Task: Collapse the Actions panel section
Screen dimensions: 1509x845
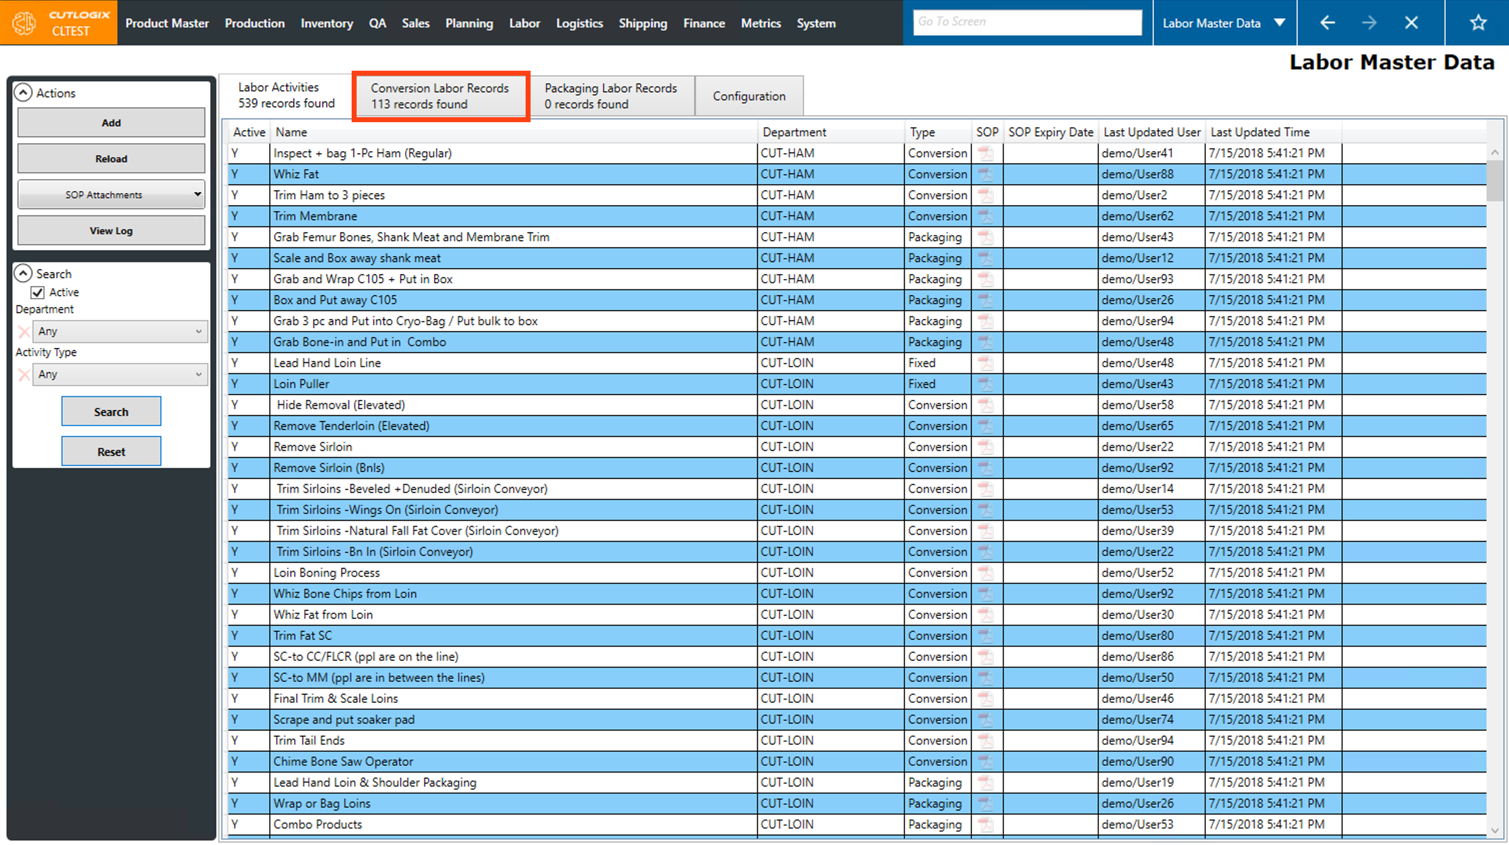Action: 23,93
